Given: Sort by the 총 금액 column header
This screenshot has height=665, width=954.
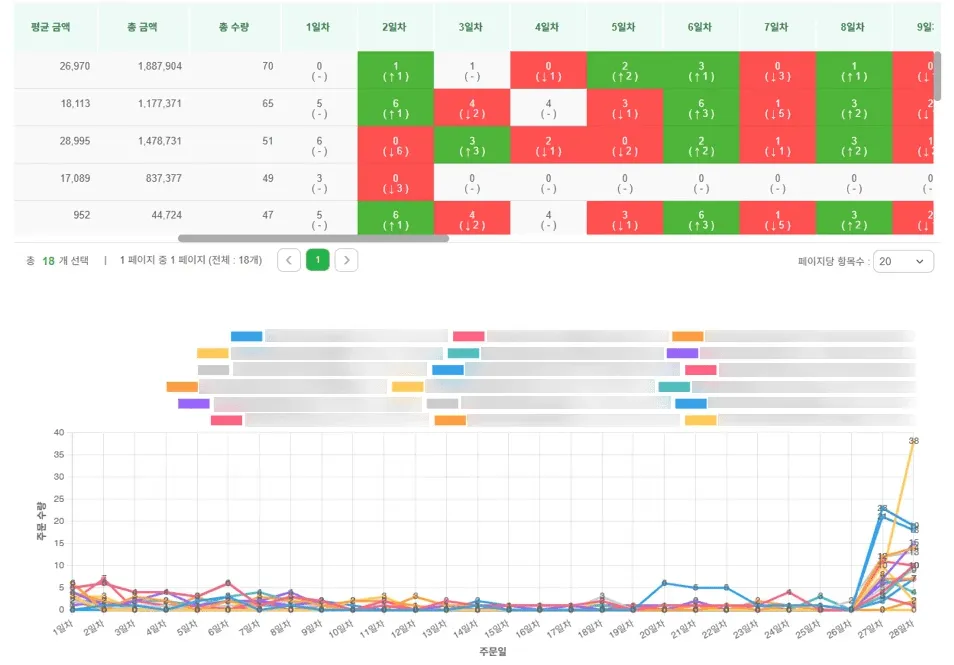Looking at the screenshot, I should coord(142,27).
